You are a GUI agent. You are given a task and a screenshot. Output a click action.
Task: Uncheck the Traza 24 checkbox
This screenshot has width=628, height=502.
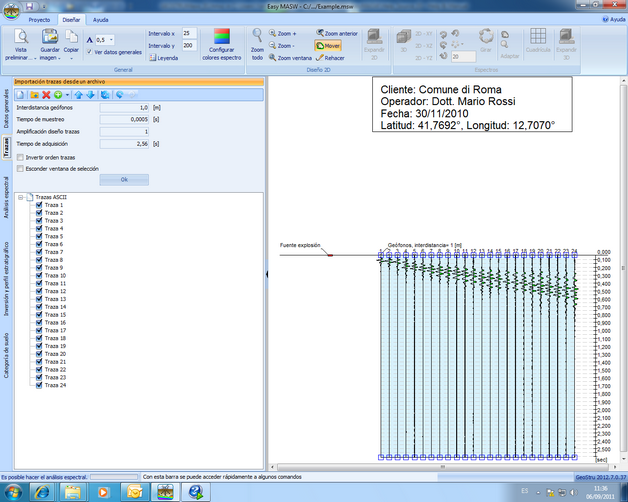(x=39, y=385)
